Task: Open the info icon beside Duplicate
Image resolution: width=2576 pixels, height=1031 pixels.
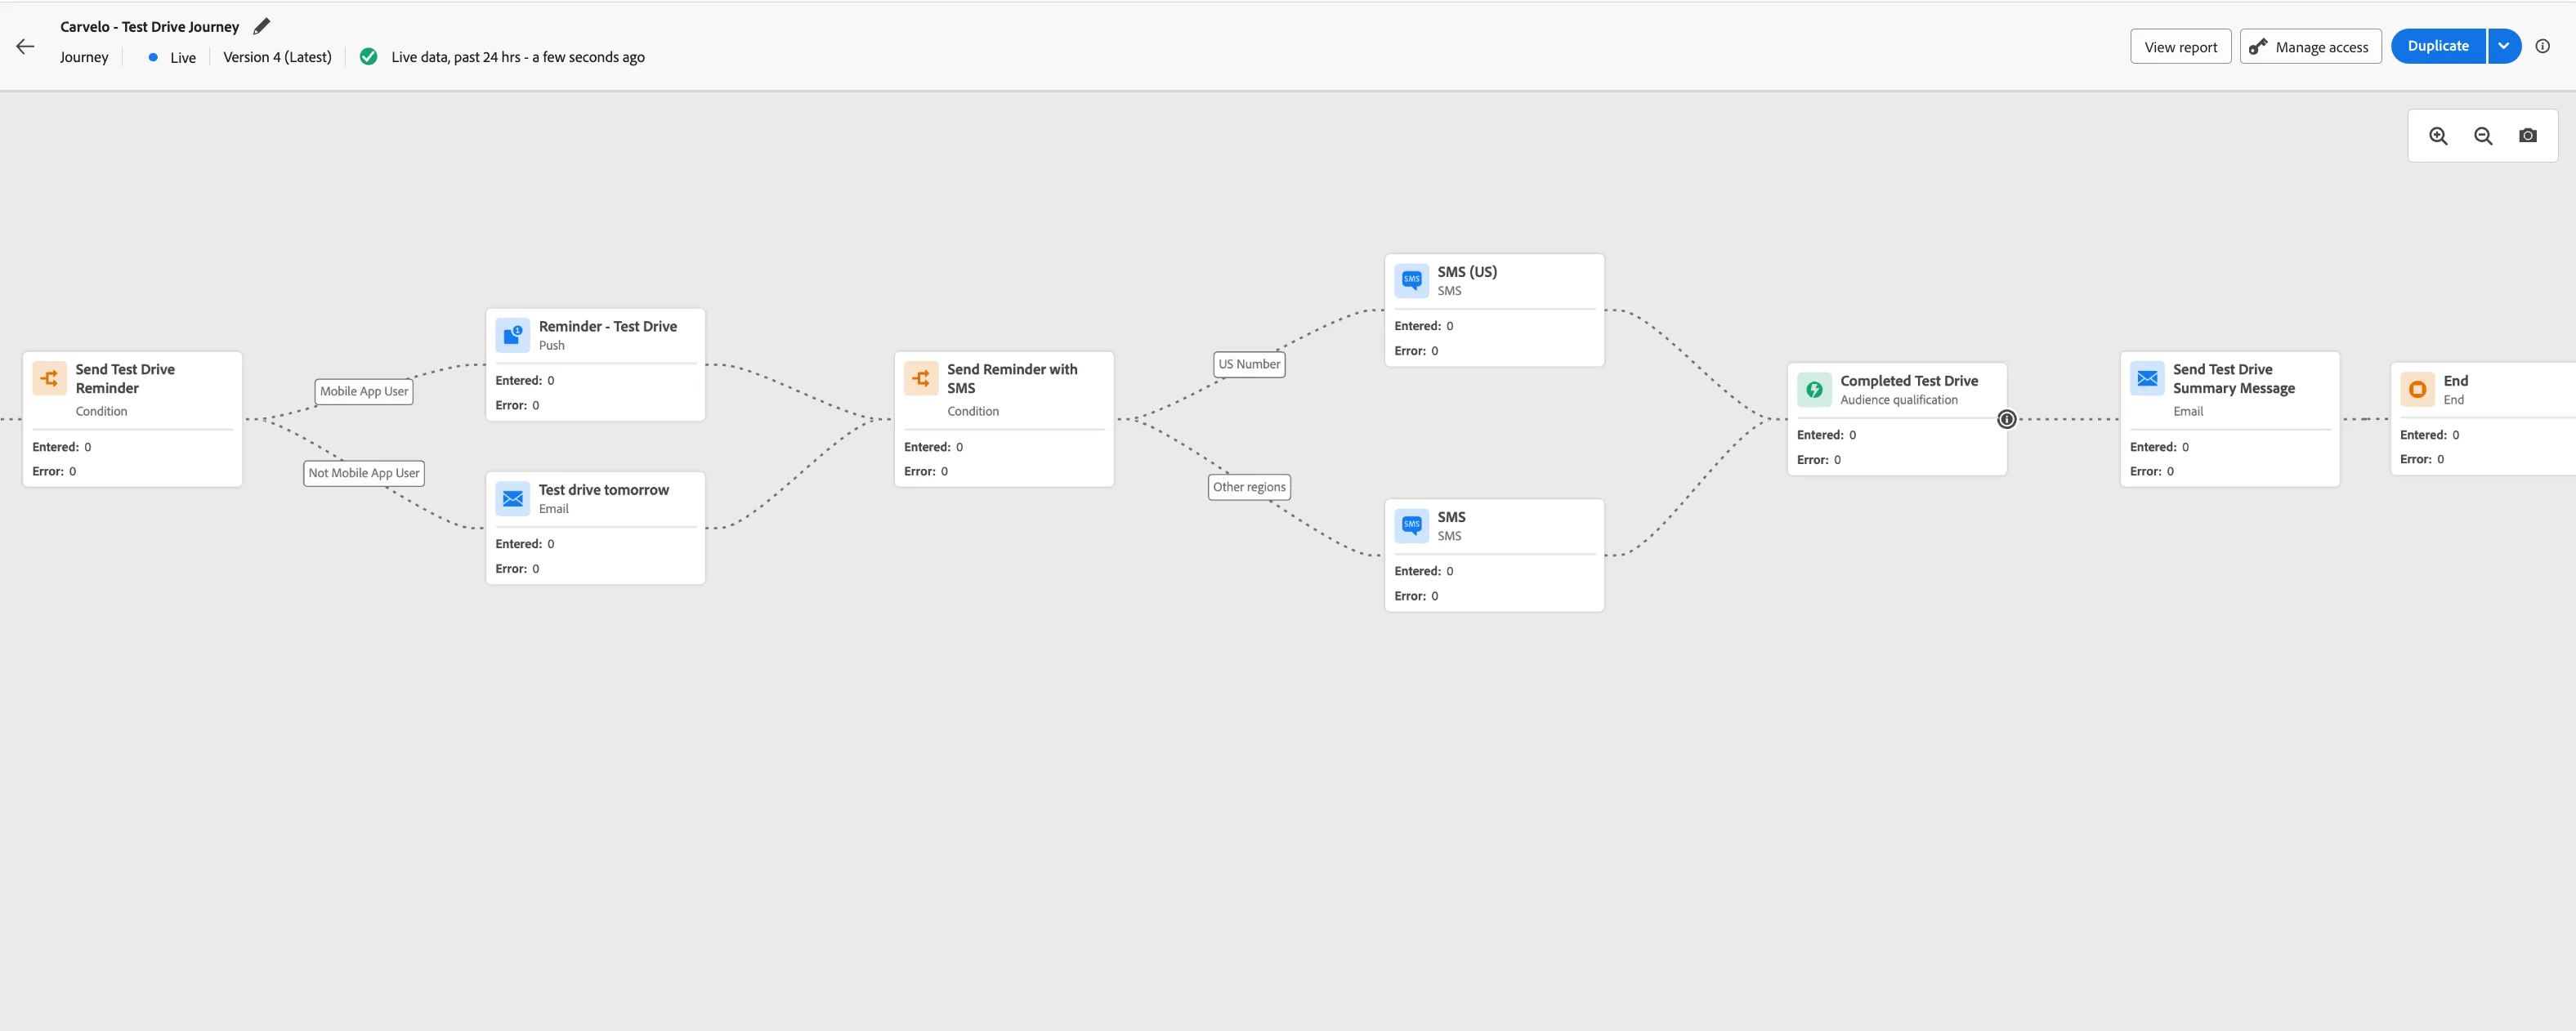Action: coord(2543,46)
